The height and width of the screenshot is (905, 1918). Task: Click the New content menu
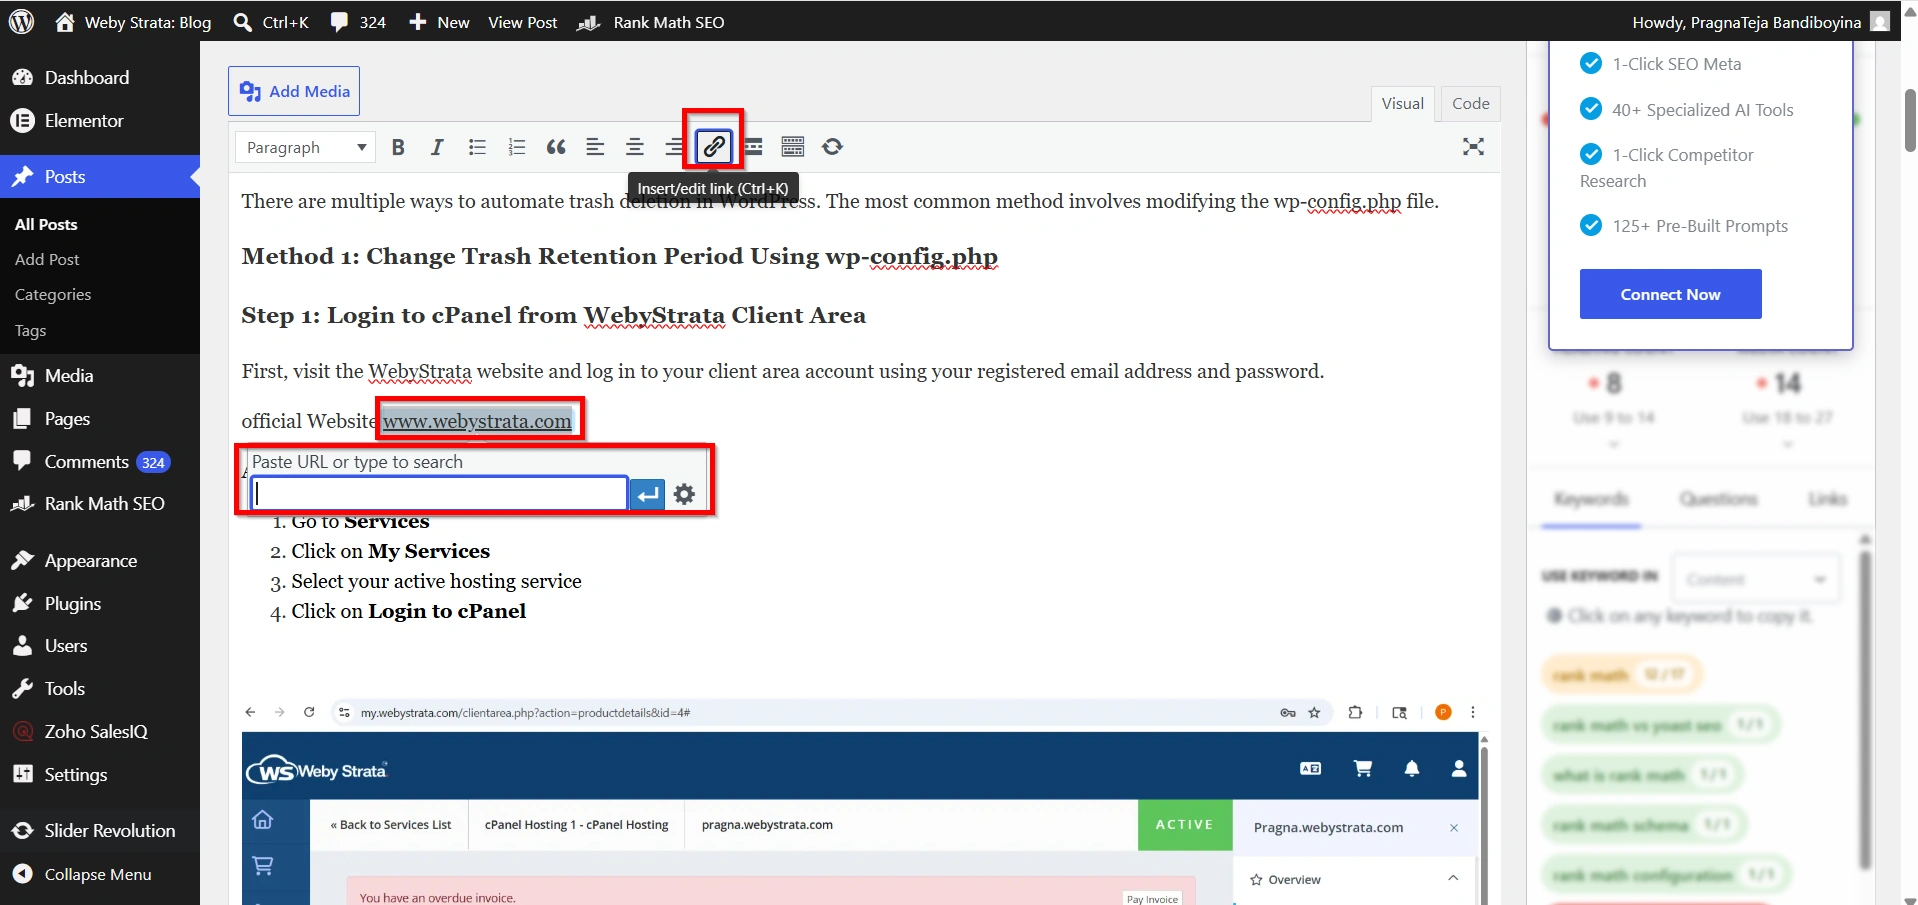pyautogui.click(x=439, y=22)
